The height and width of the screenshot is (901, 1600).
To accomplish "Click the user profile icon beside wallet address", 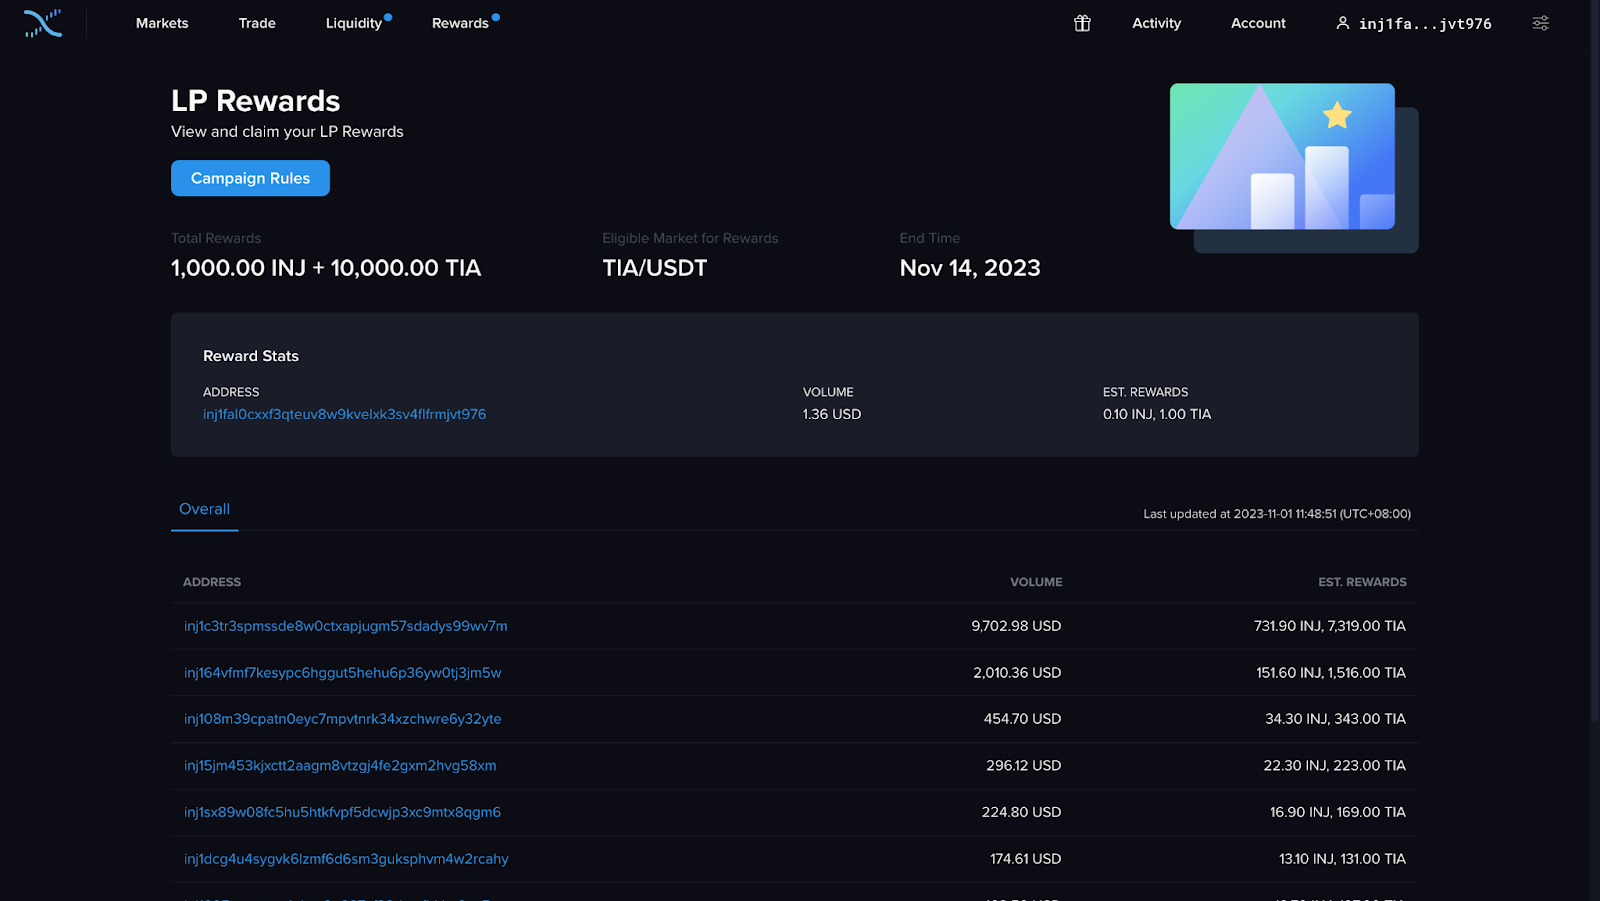I will click(1343, 23).
